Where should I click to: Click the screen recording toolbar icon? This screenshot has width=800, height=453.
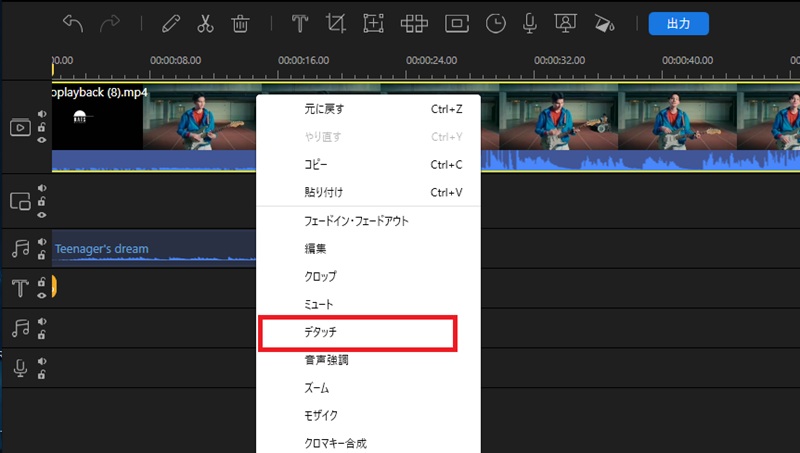coord(565,23)
